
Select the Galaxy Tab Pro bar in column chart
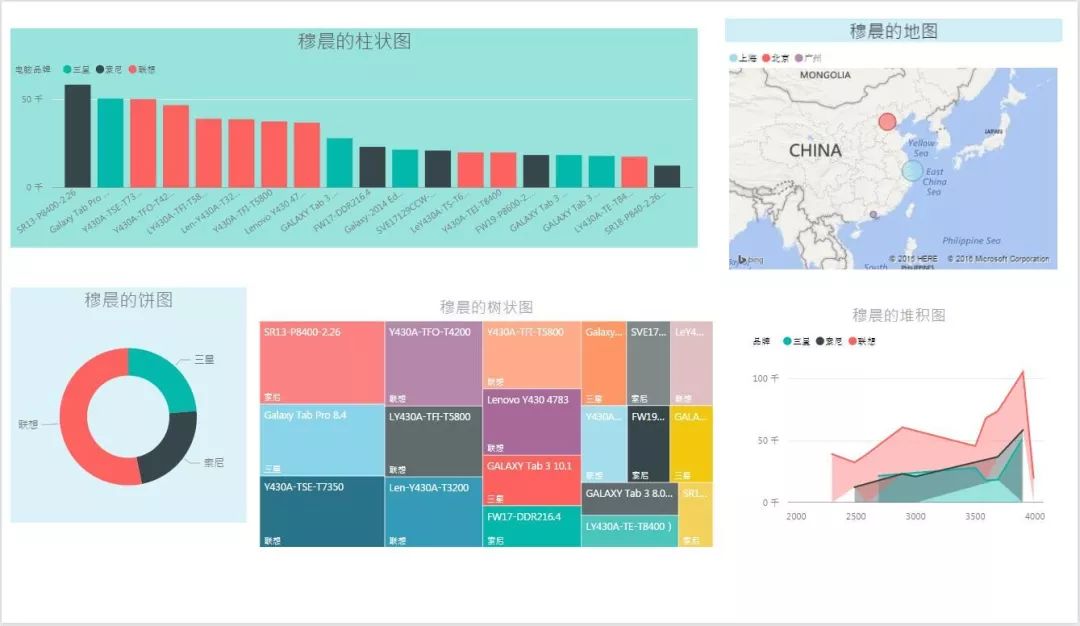click(110, 143)
